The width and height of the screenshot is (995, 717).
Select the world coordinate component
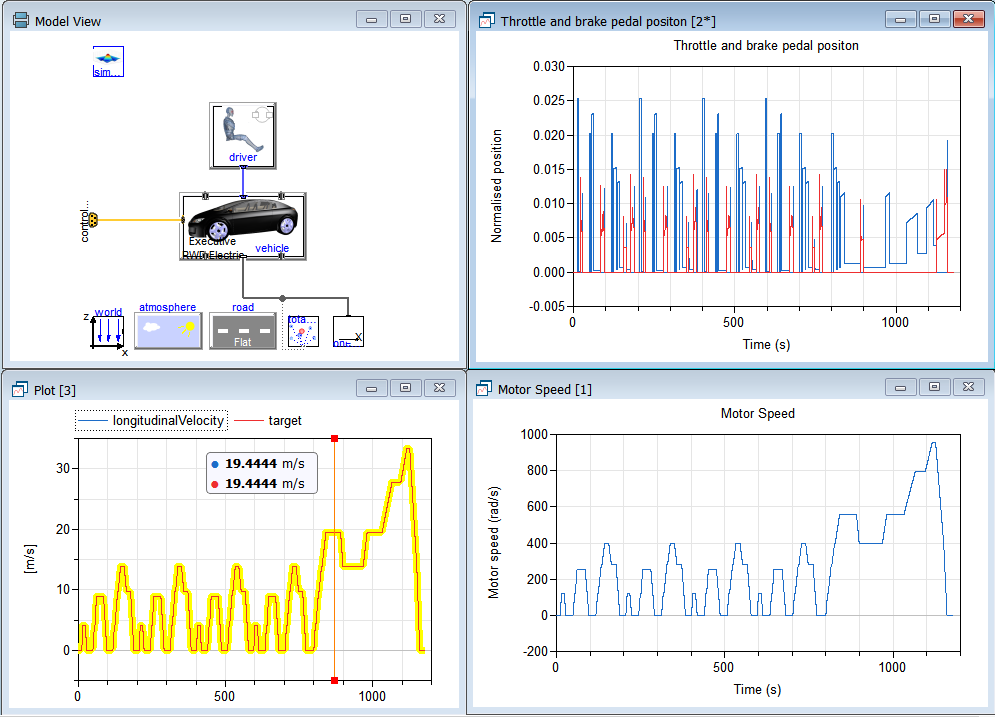pyautogui.click(x=107, y=332)
